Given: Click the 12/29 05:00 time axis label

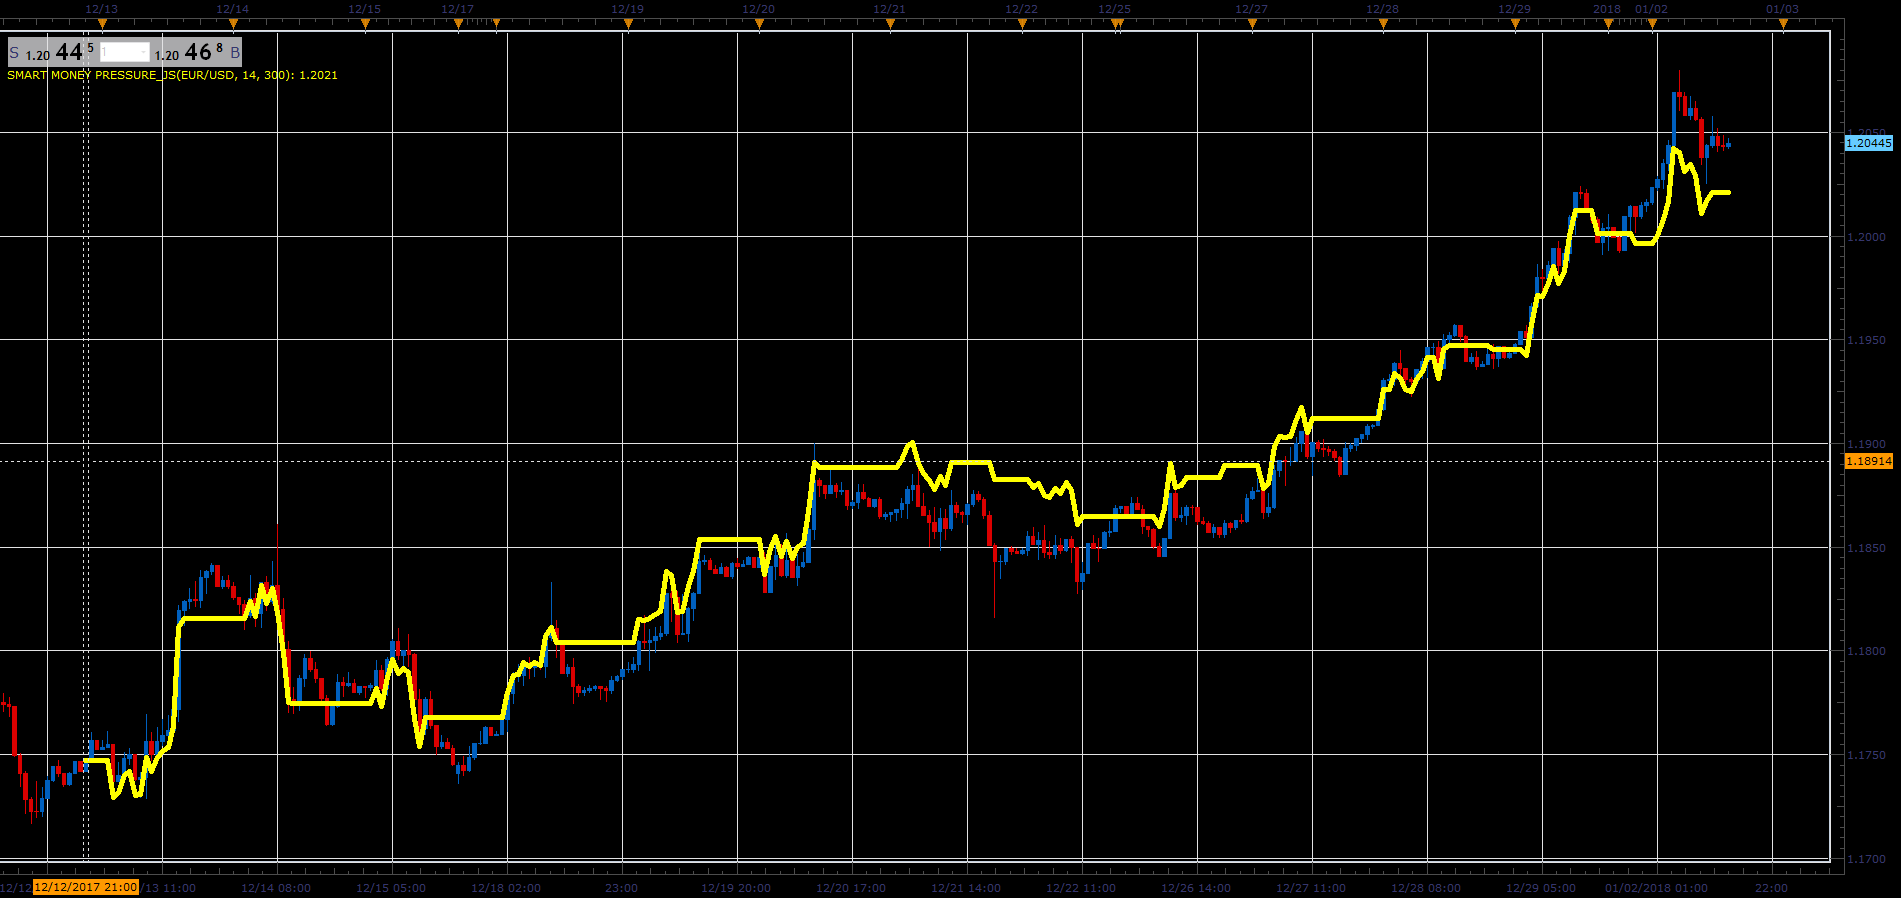Looking at the screenshot, I should [1541, 888].
